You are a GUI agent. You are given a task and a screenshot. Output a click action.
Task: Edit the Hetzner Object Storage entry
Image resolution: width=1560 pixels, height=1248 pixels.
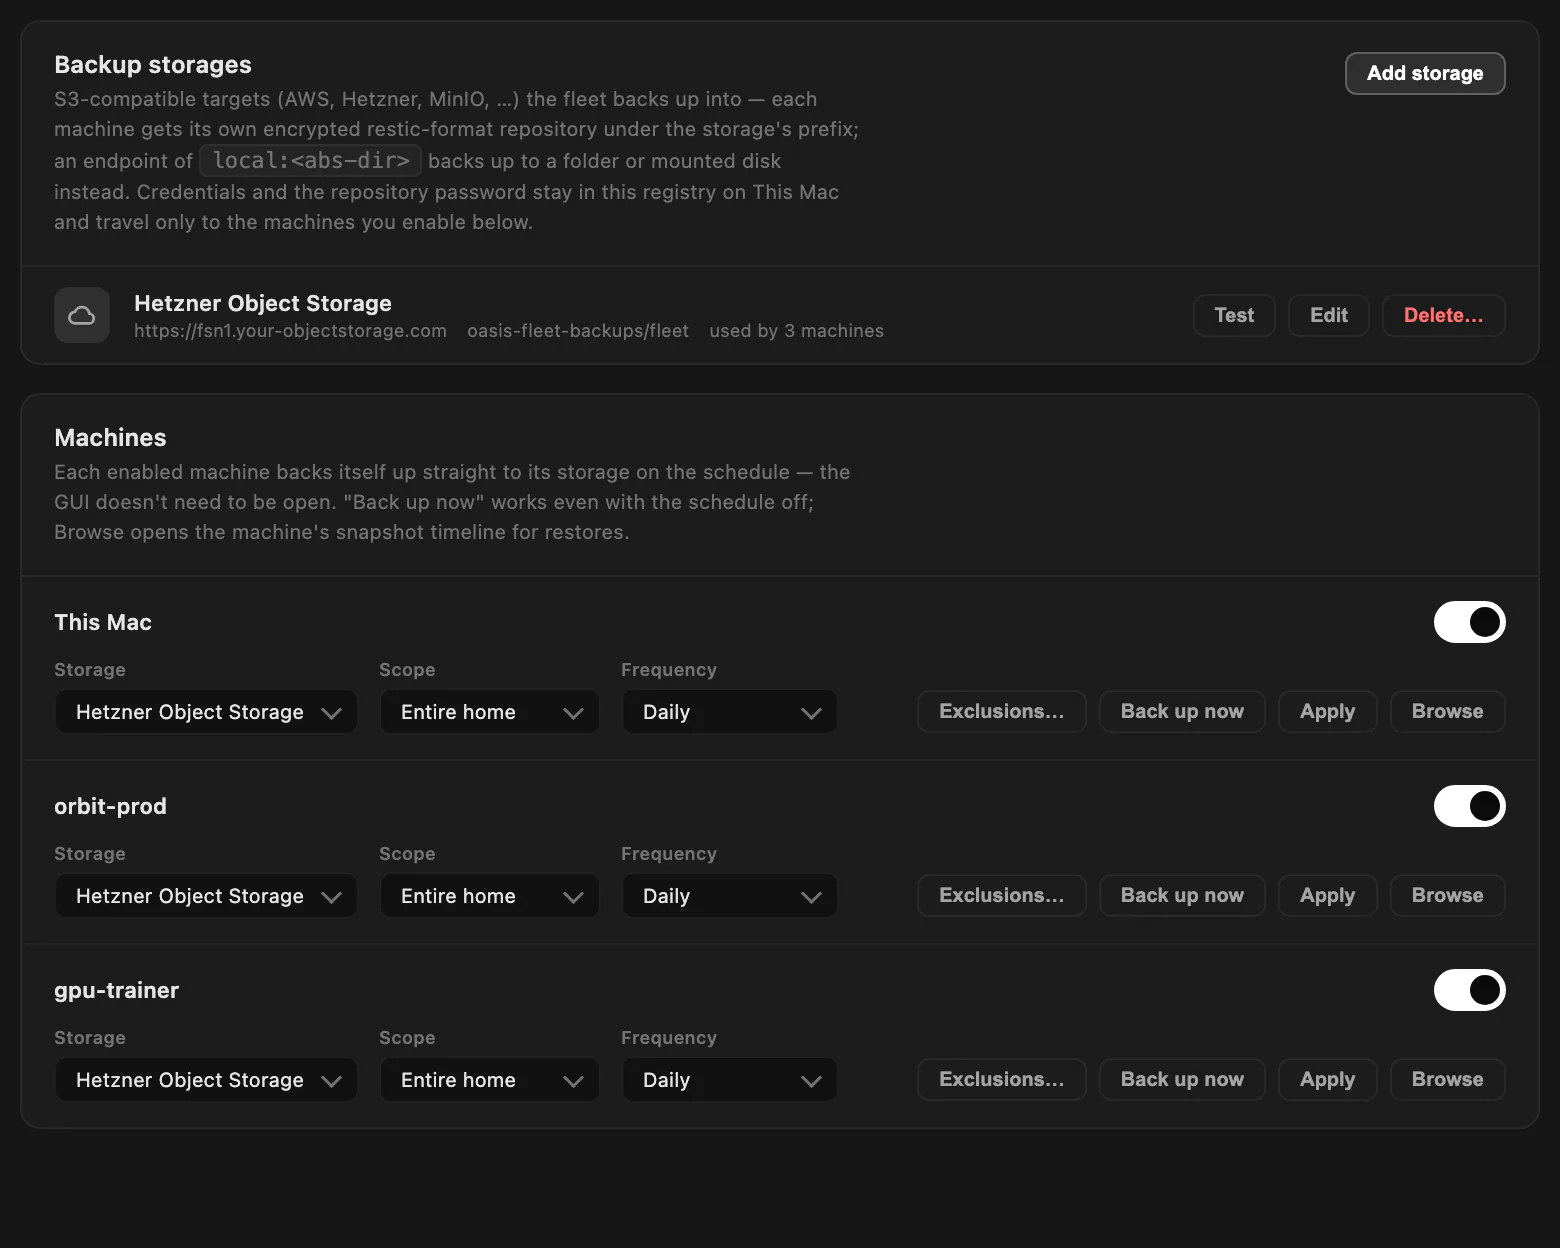pos(1329,315)
